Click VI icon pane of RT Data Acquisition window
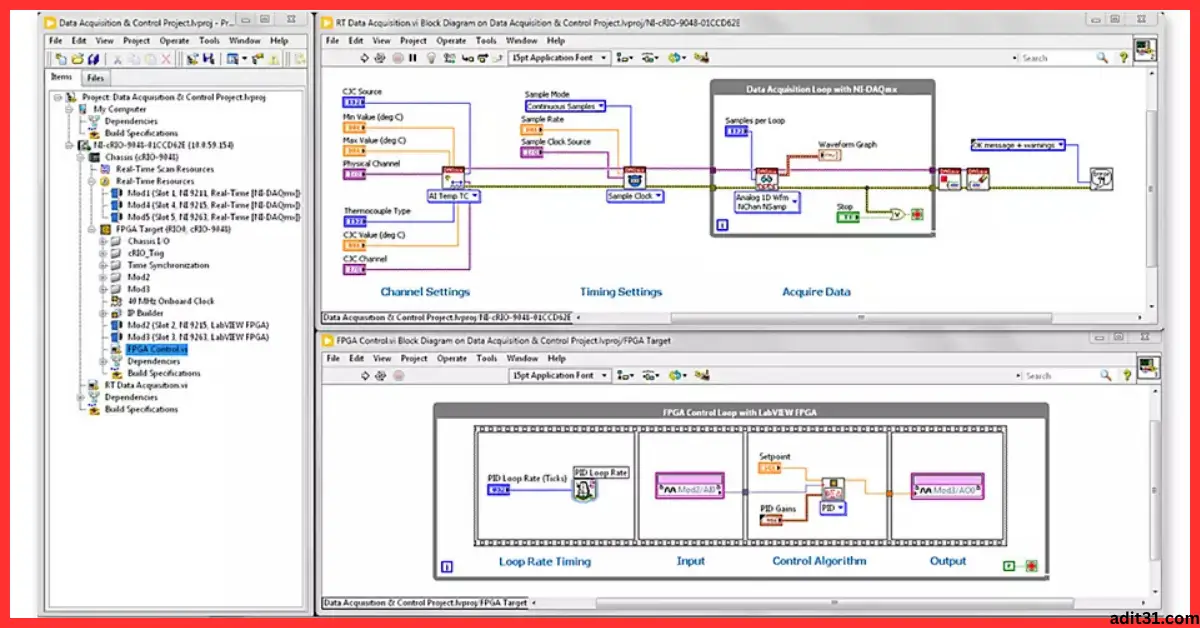Viewport: 1200px width, 628px height. click(1144, 50)
